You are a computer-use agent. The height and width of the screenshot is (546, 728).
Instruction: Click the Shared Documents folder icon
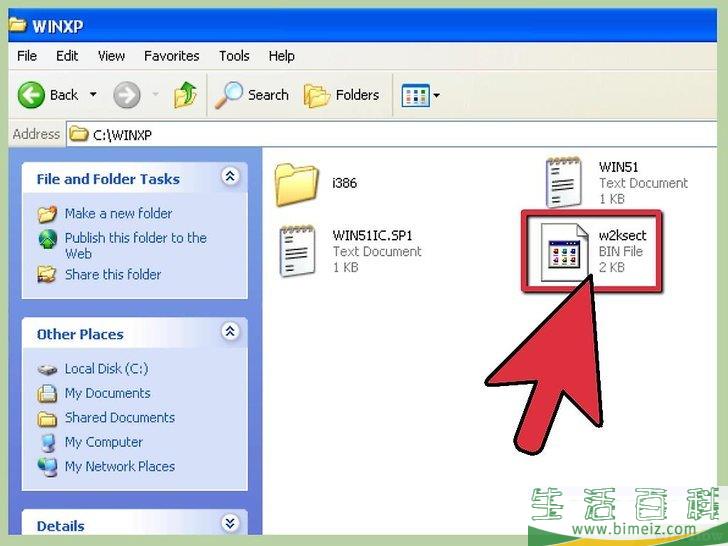(x=47, y=418)
